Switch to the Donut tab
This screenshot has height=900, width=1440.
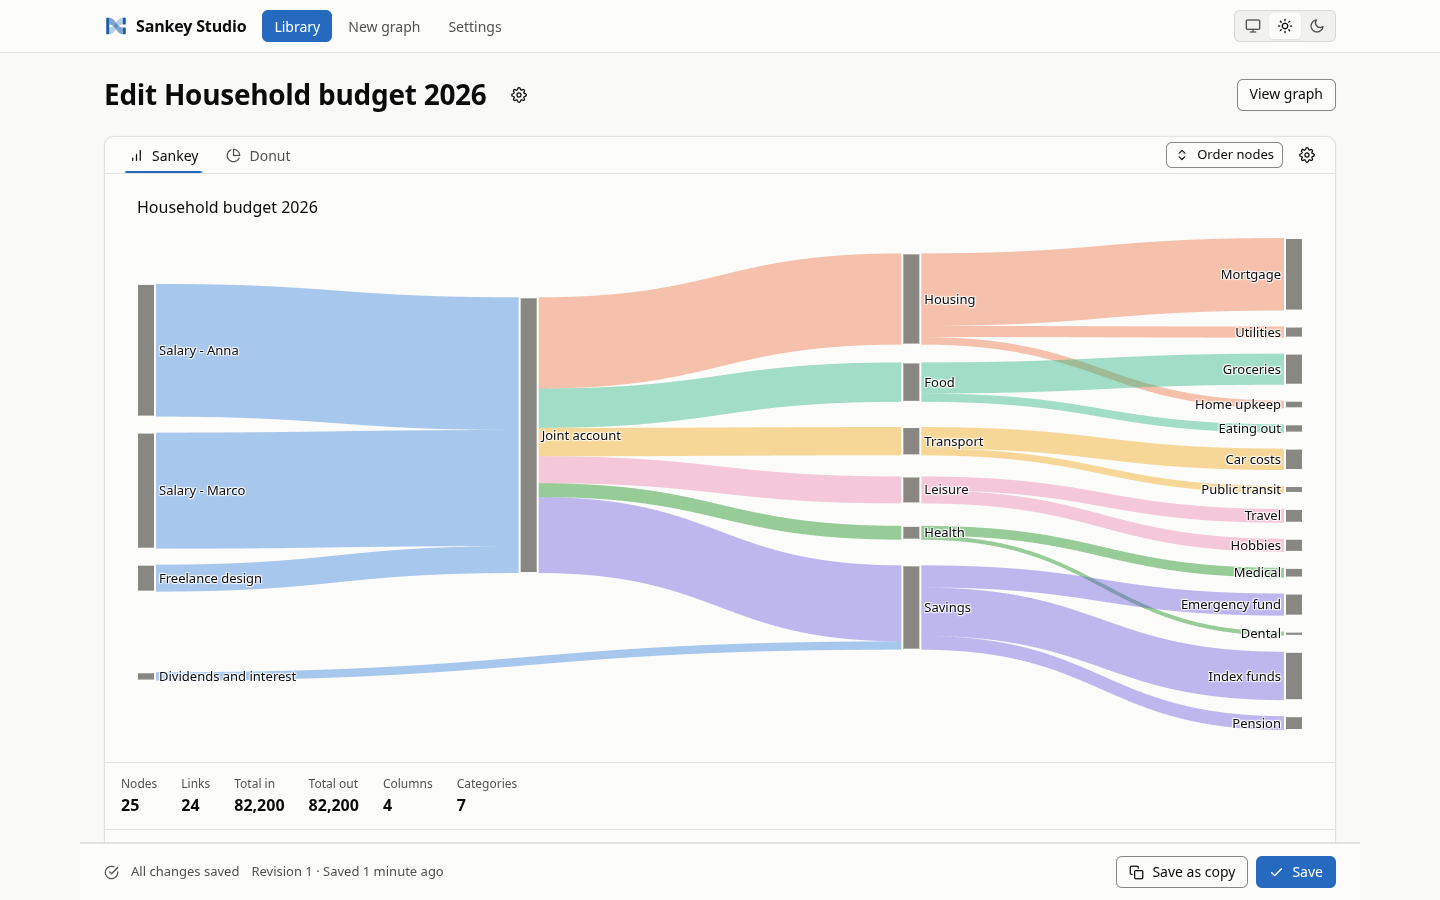[x=258, y=156]
